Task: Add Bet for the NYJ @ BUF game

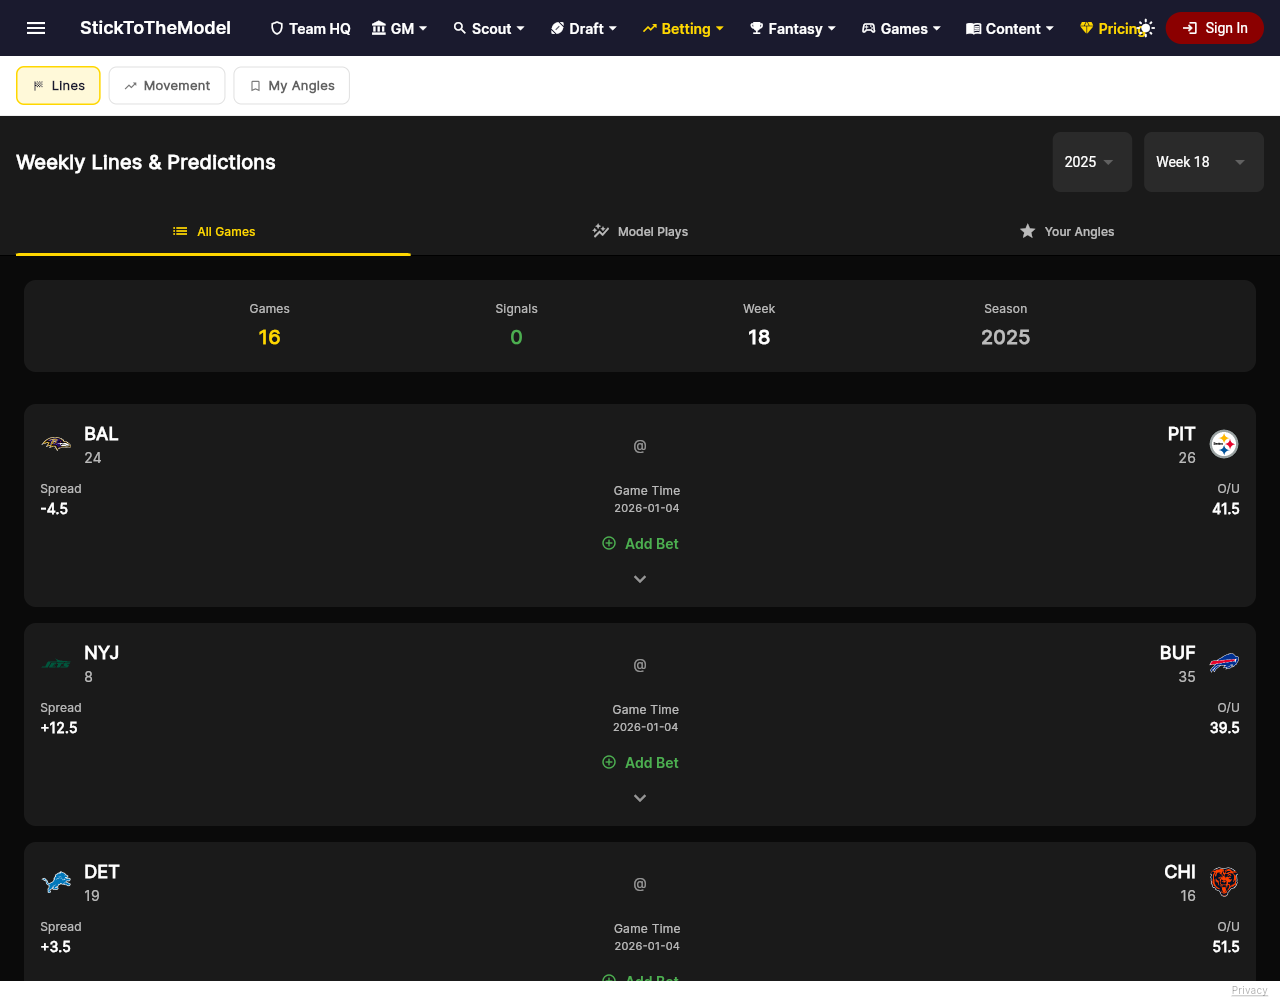Action: pyautogui.click(x=640, y=762)
